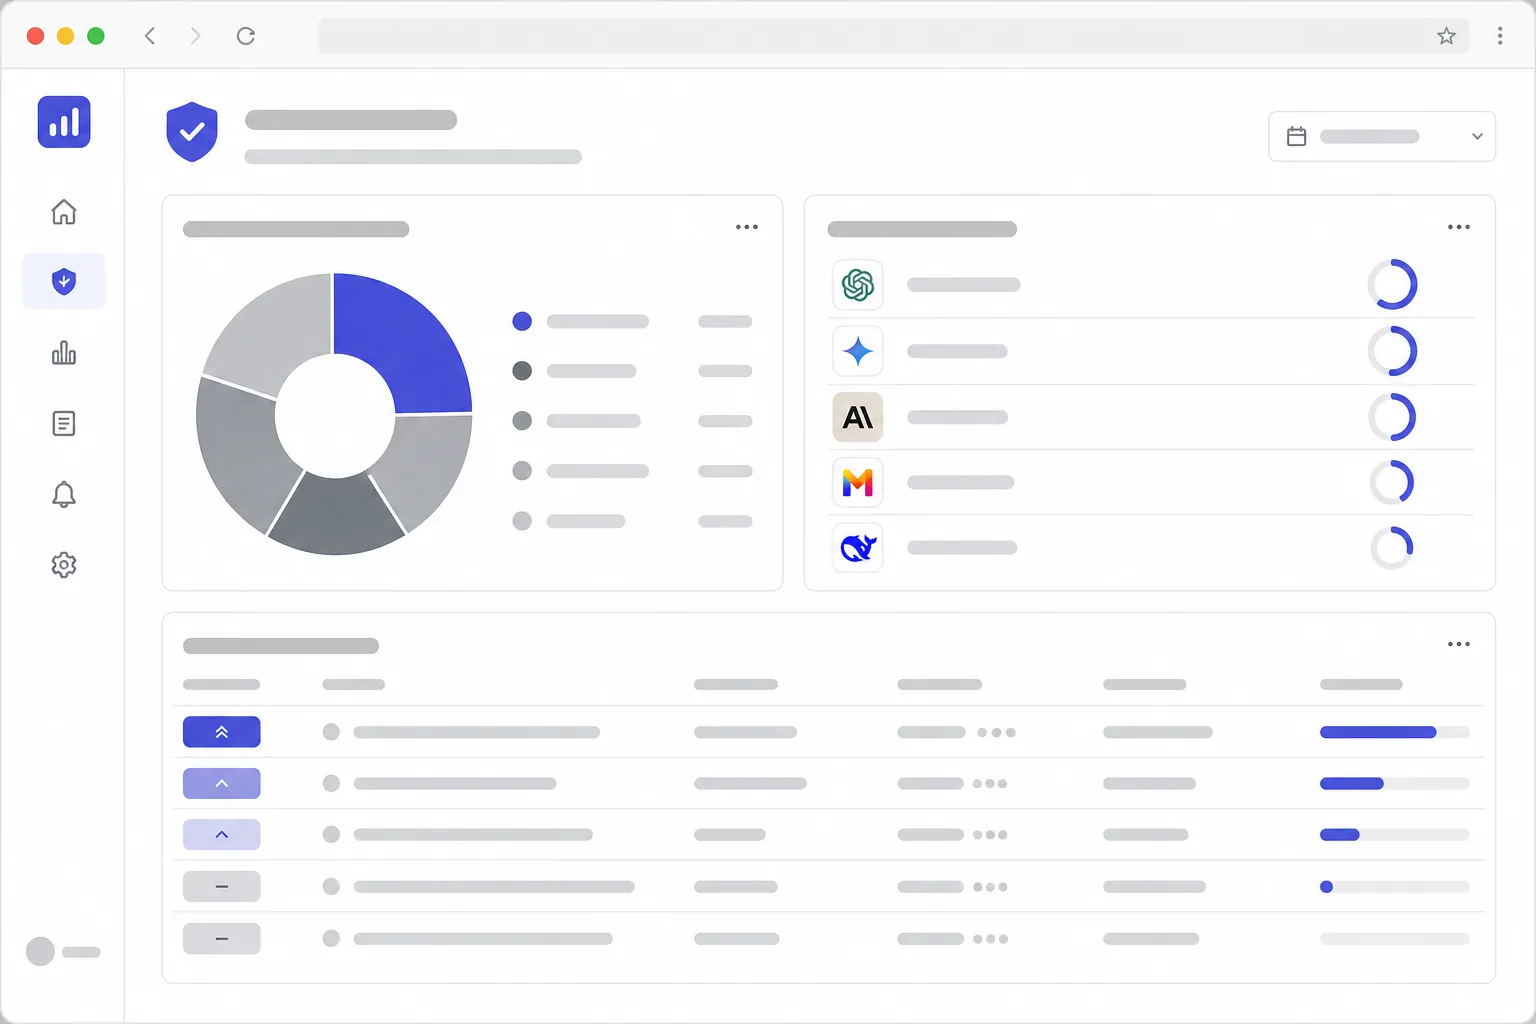Click the Anthropic provider logo
1536x1024 pixels.
coord(858,417)
